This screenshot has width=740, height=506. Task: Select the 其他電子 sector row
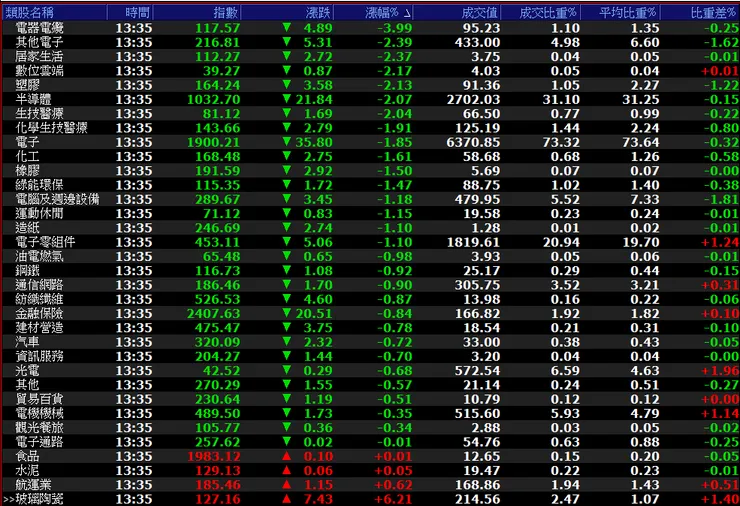370,42
